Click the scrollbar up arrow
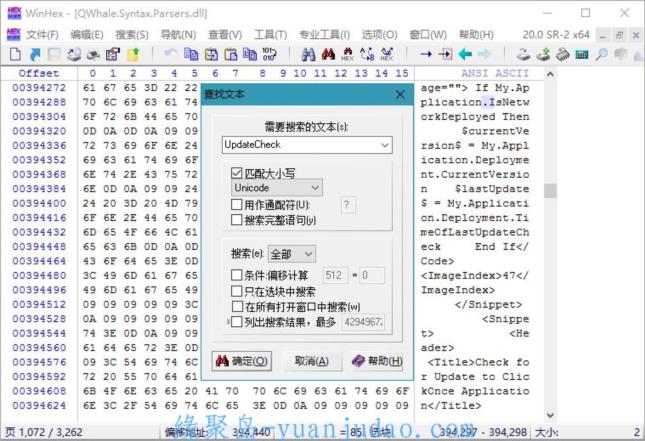Image resolution: width=645 pixels, height=441 pixels. (x=550, y=74)
